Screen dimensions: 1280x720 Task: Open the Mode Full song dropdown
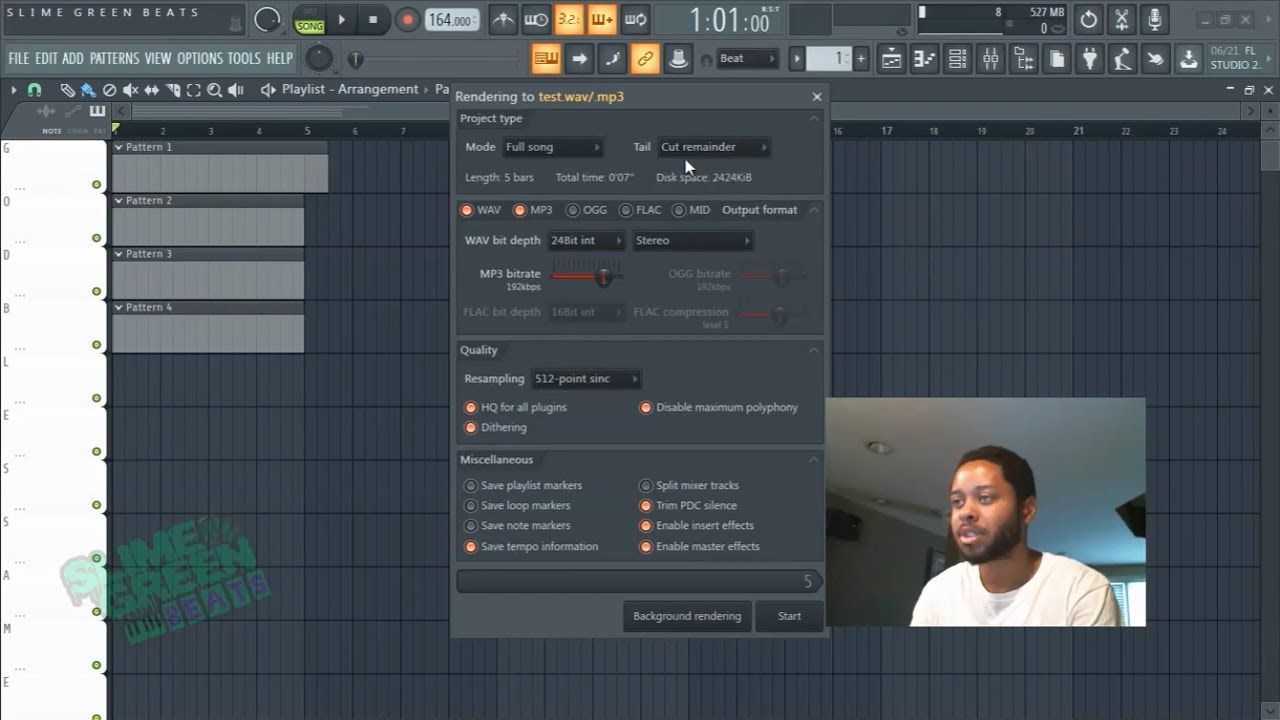point(553,147)
